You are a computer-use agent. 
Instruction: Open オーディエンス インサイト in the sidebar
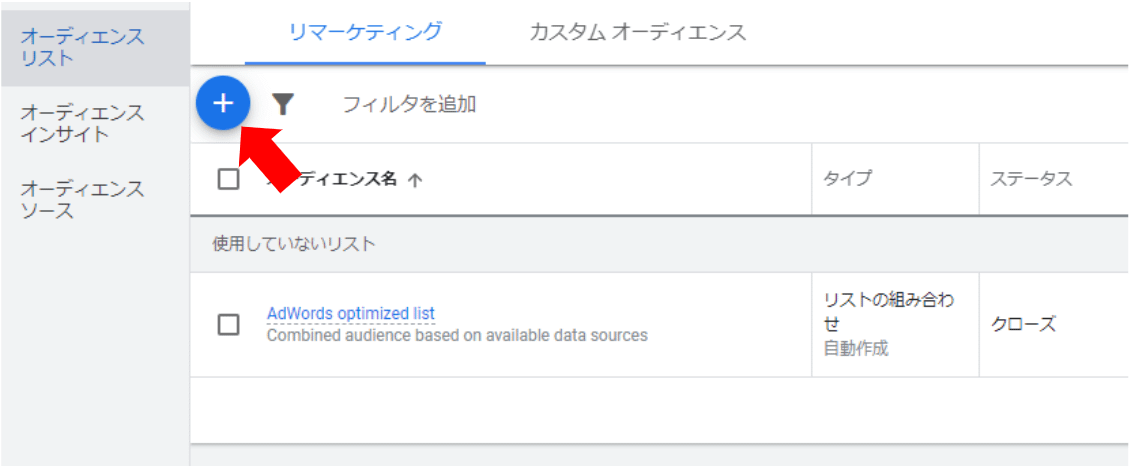click(x=82, y=123)
